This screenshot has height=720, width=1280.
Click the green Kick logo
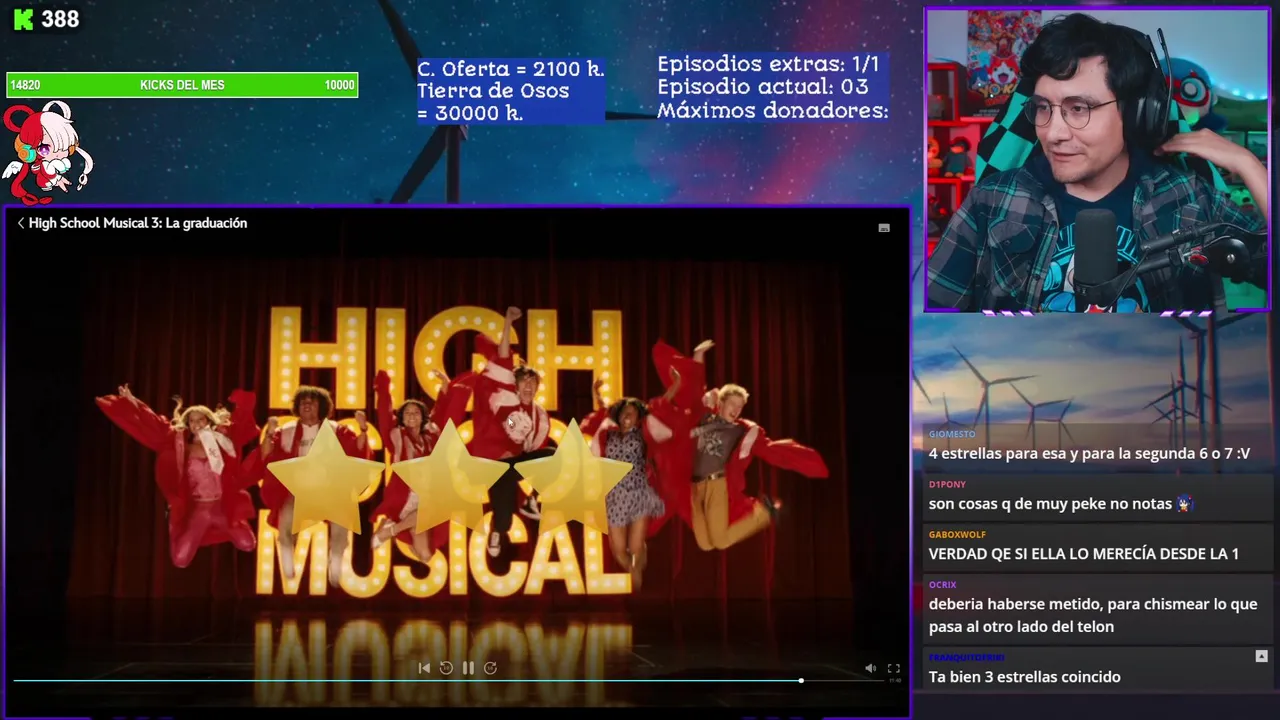point(23,19)
